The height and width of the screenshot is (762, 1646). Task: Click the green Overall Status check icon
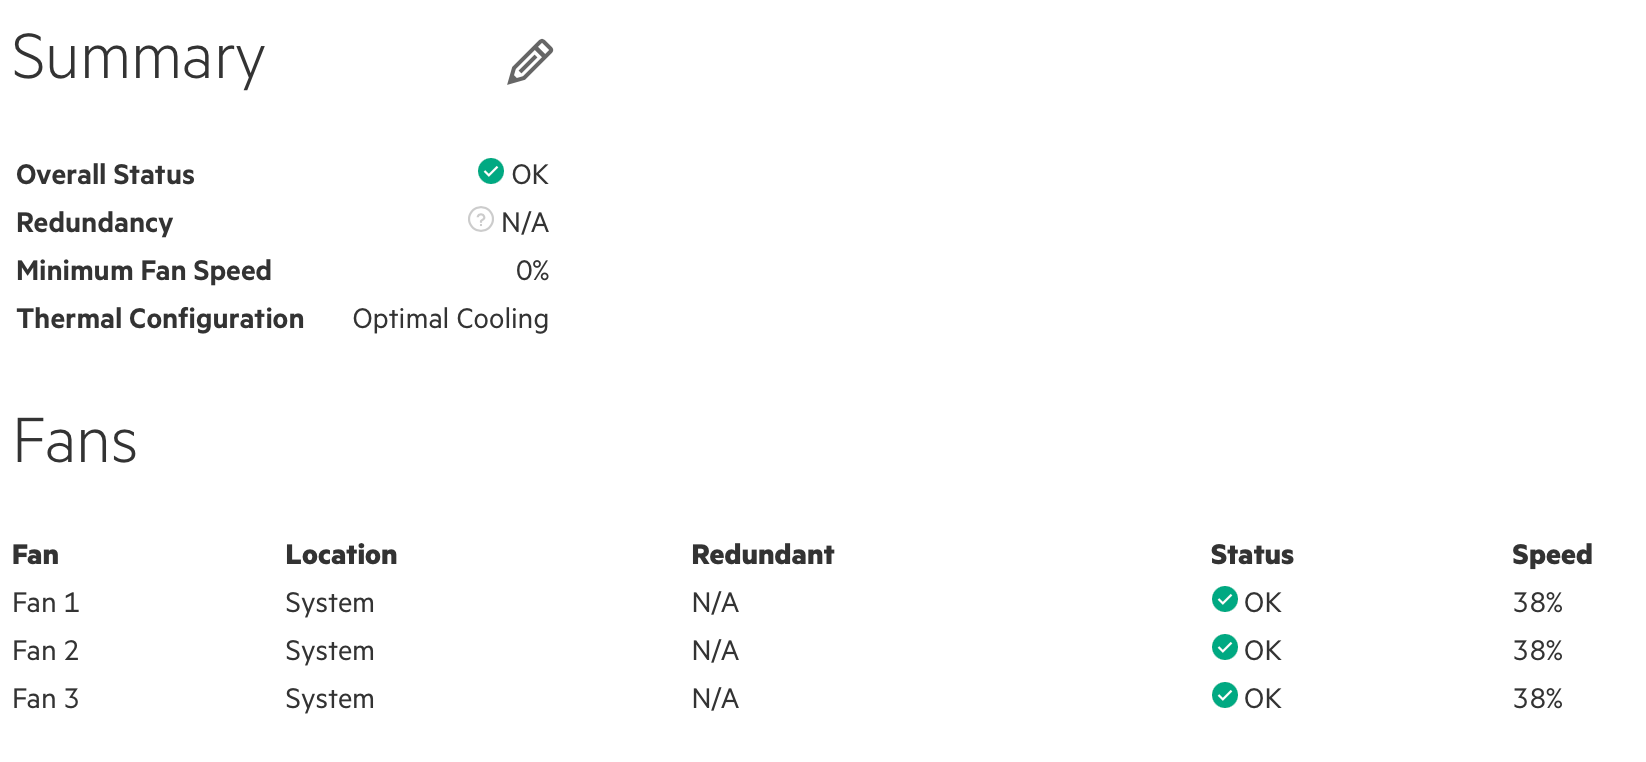click(x=491, y=171)
